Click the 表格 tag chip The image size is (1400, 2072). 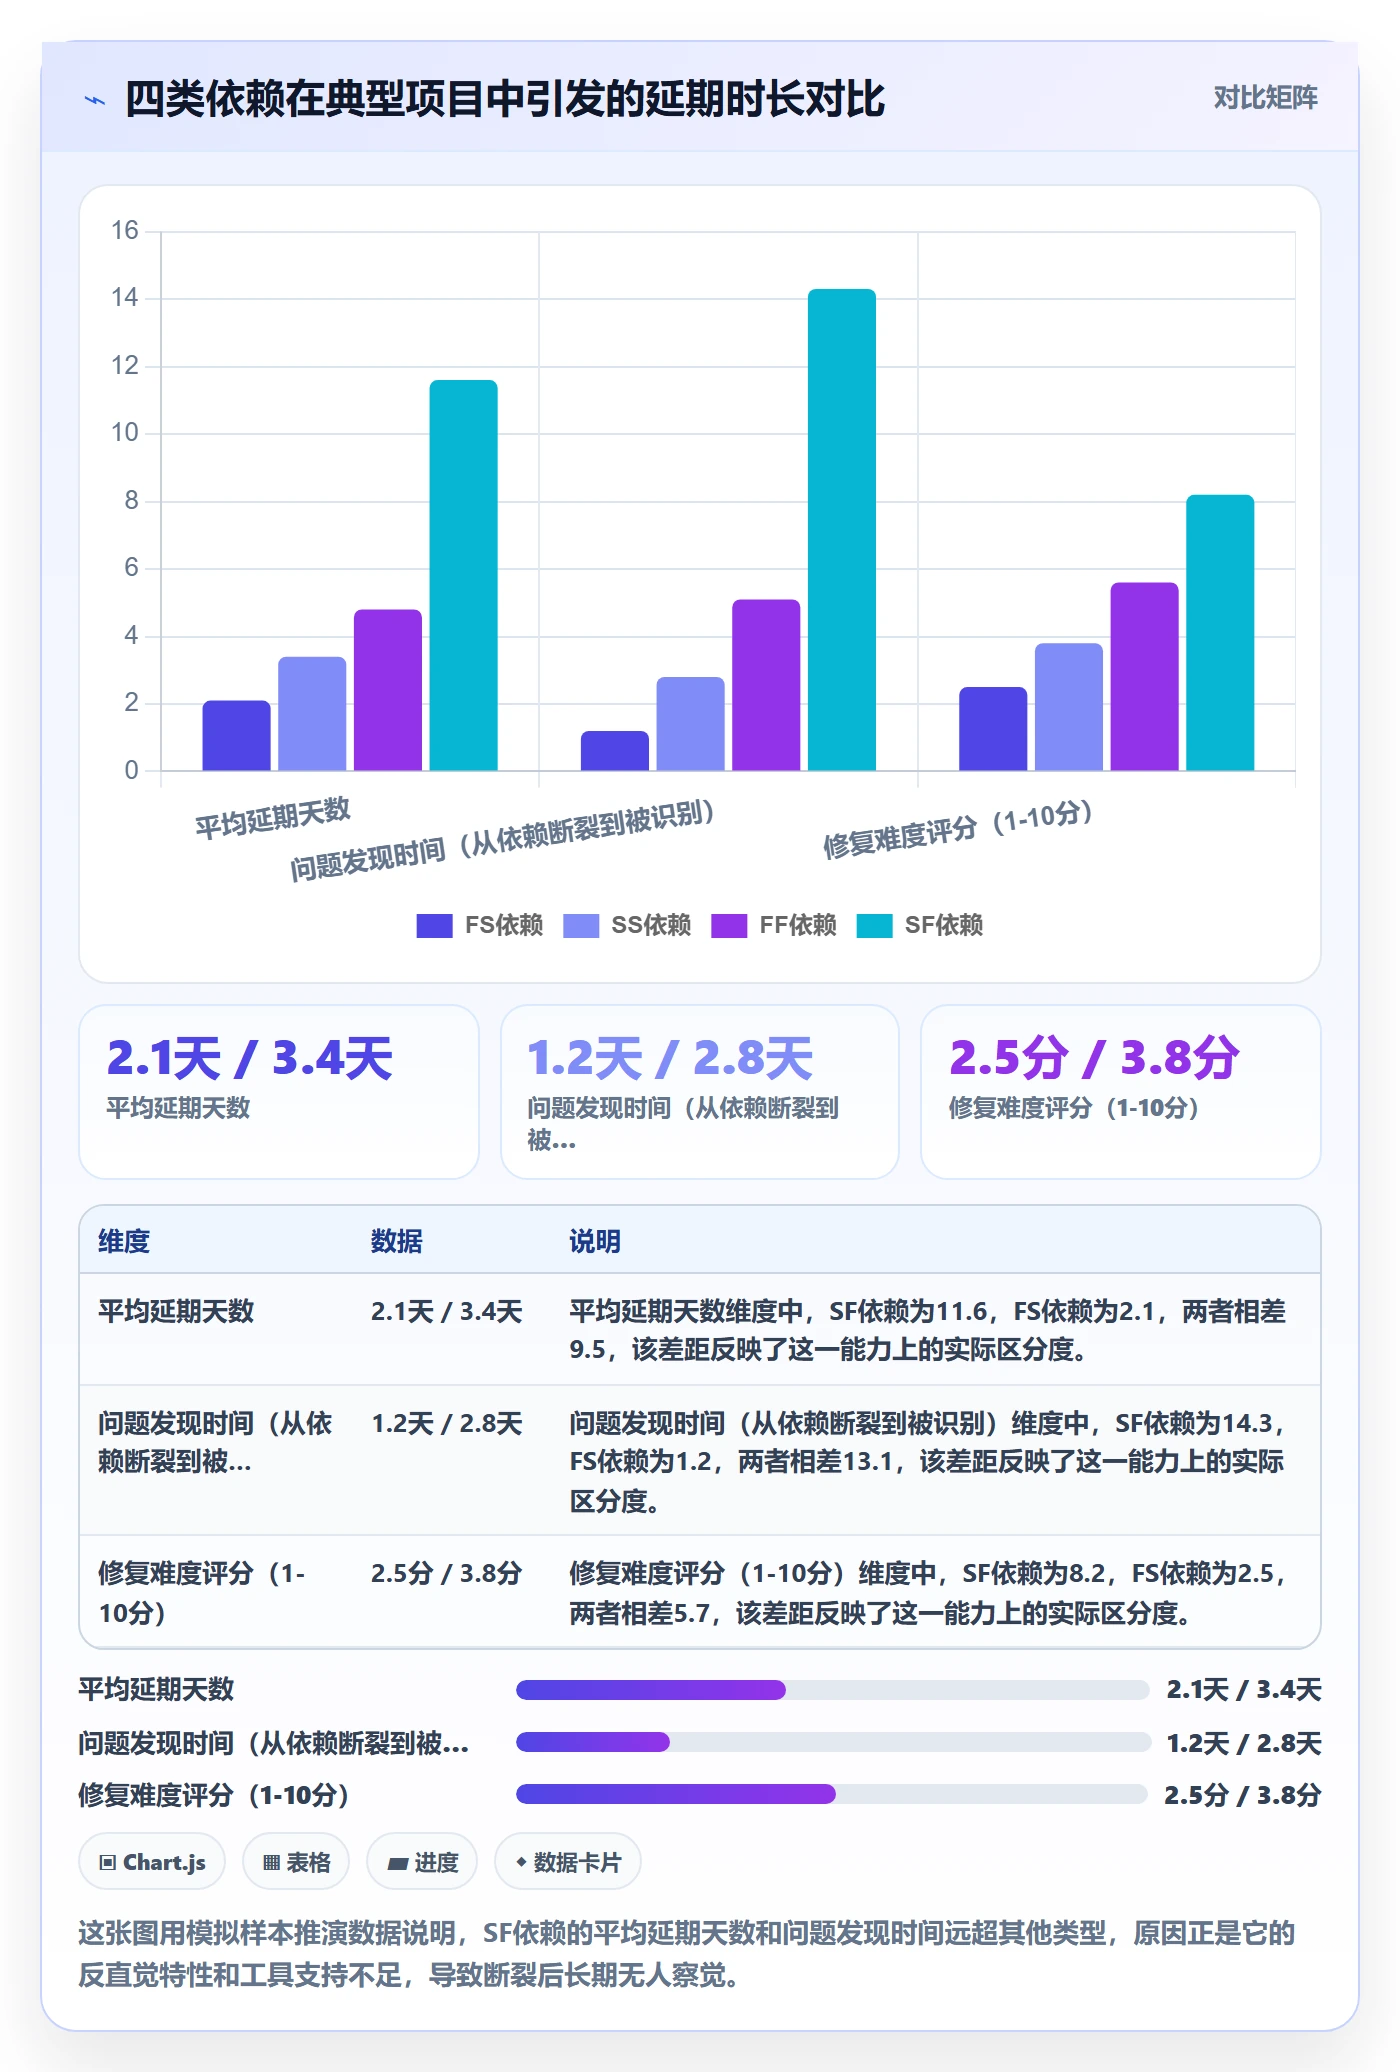click(x=296, y=1862)
